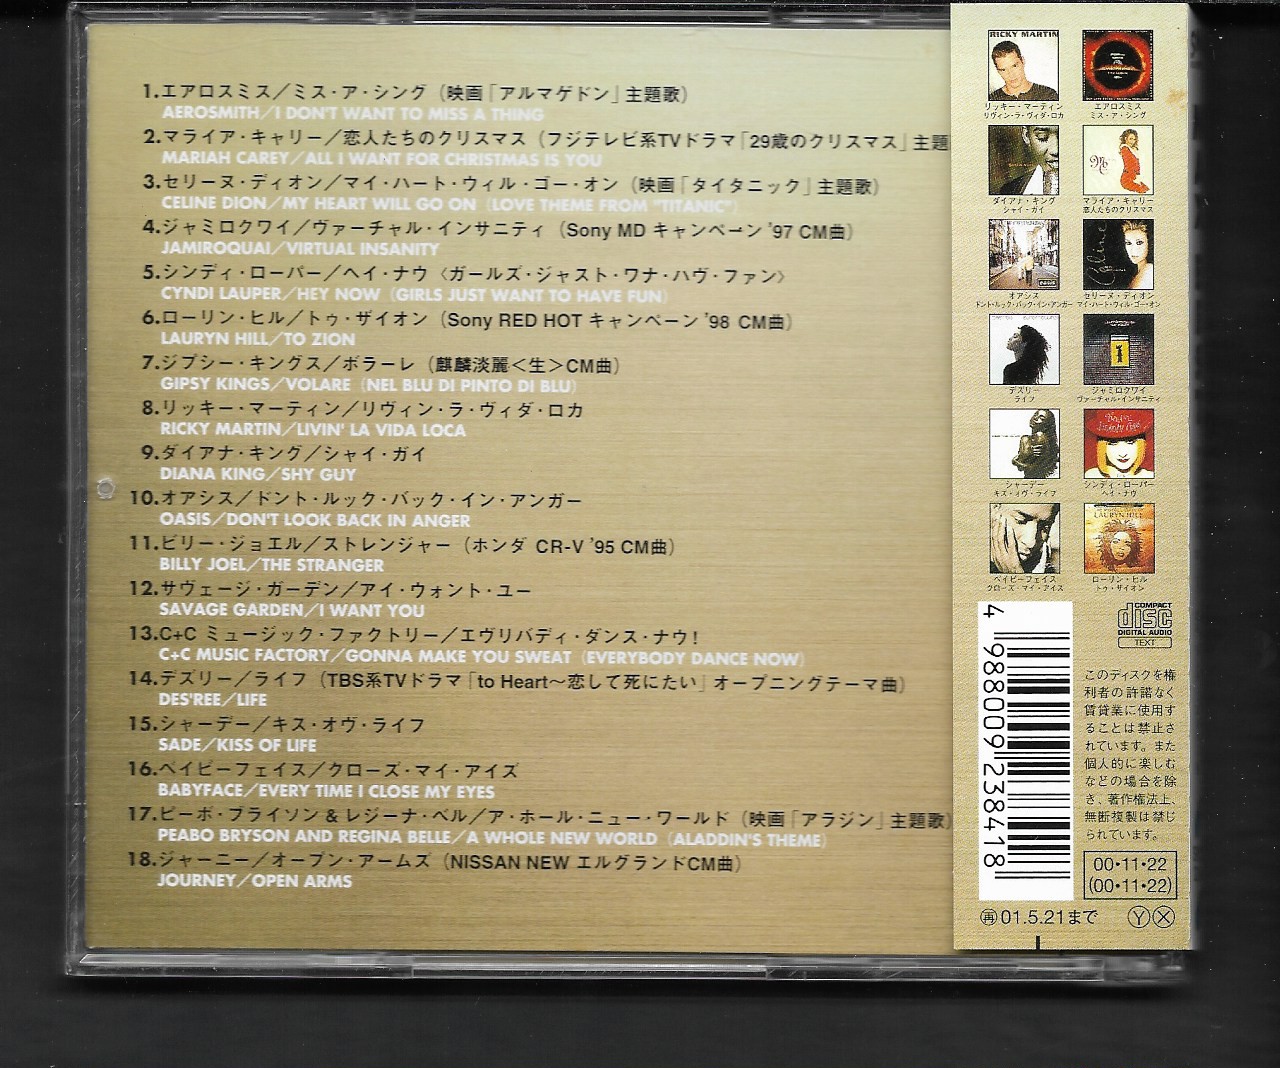Click the Babyface album cover thumbnail
The height and width of the screenshot is (1068, 1281).
[x=1023, y=538]
